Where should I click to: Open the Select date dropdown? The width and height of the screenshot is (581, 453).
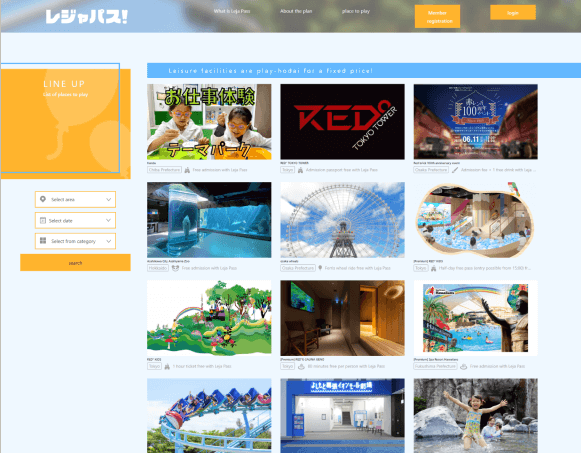(75, 220)
